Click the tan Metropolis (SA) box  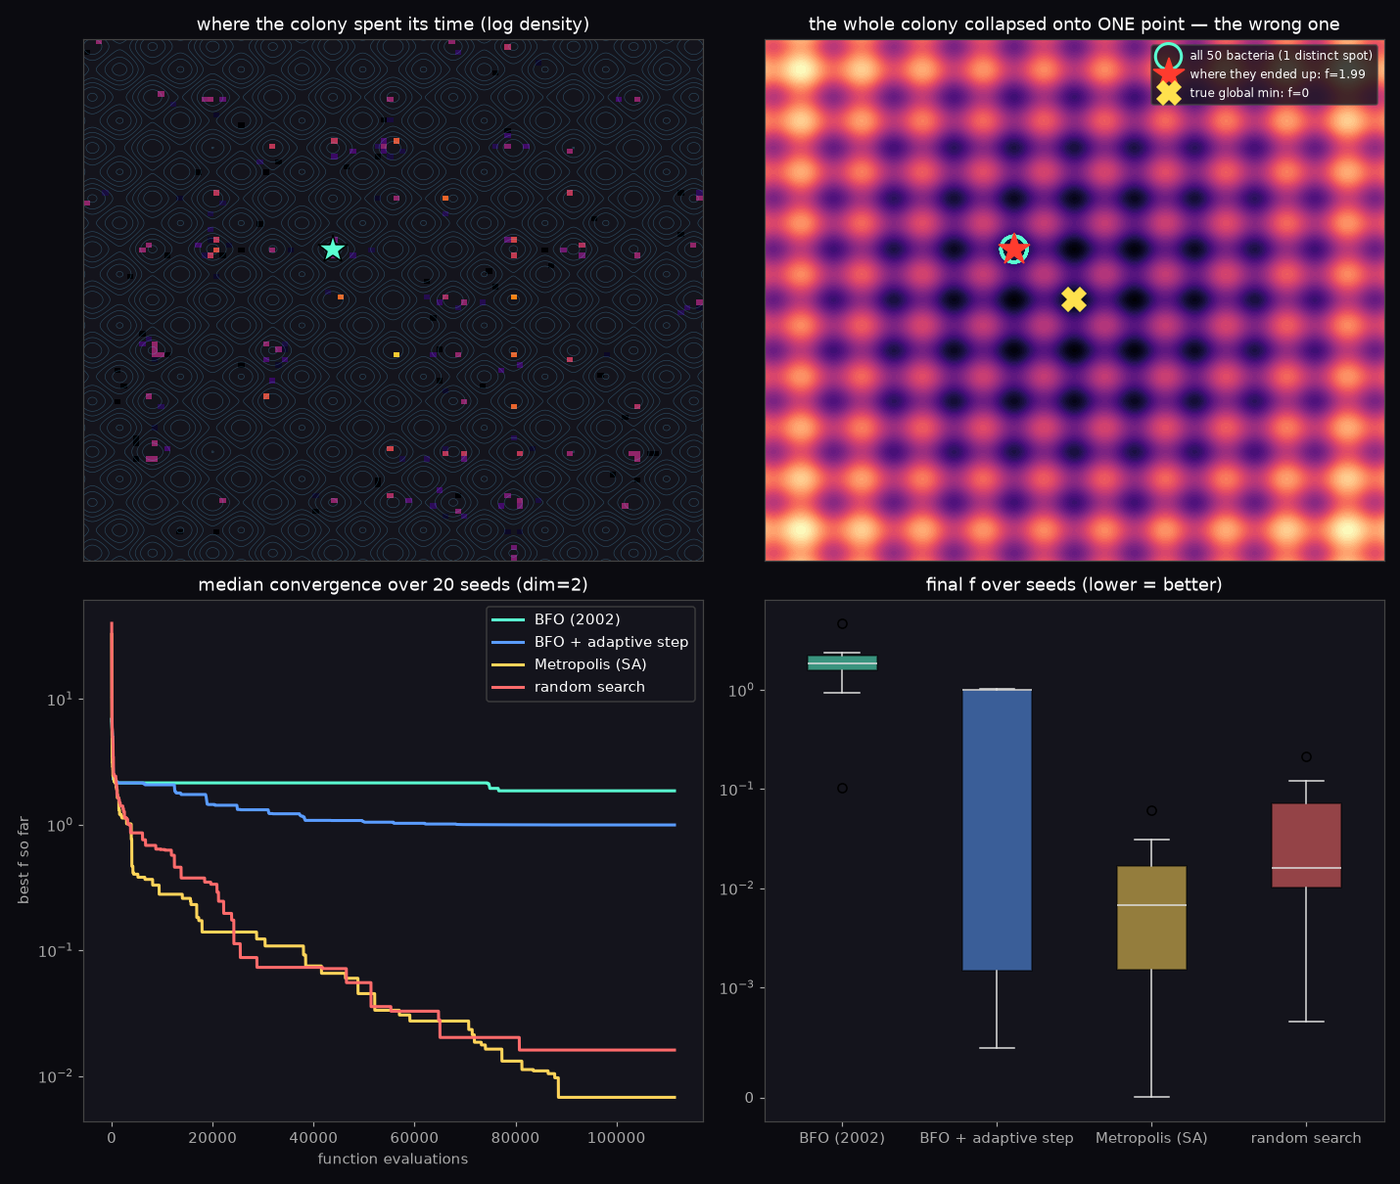[1152, 918]
